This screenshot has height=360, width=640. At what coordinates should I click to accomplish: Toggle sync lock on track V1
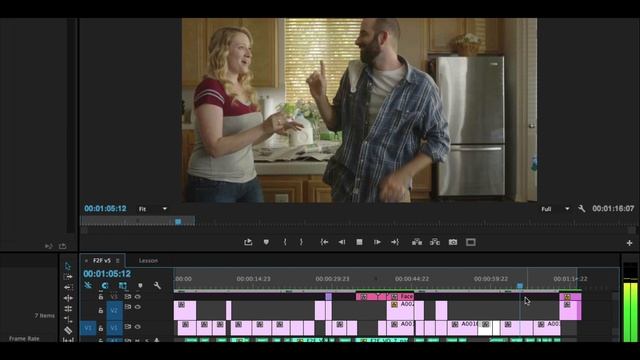(128, 327)
